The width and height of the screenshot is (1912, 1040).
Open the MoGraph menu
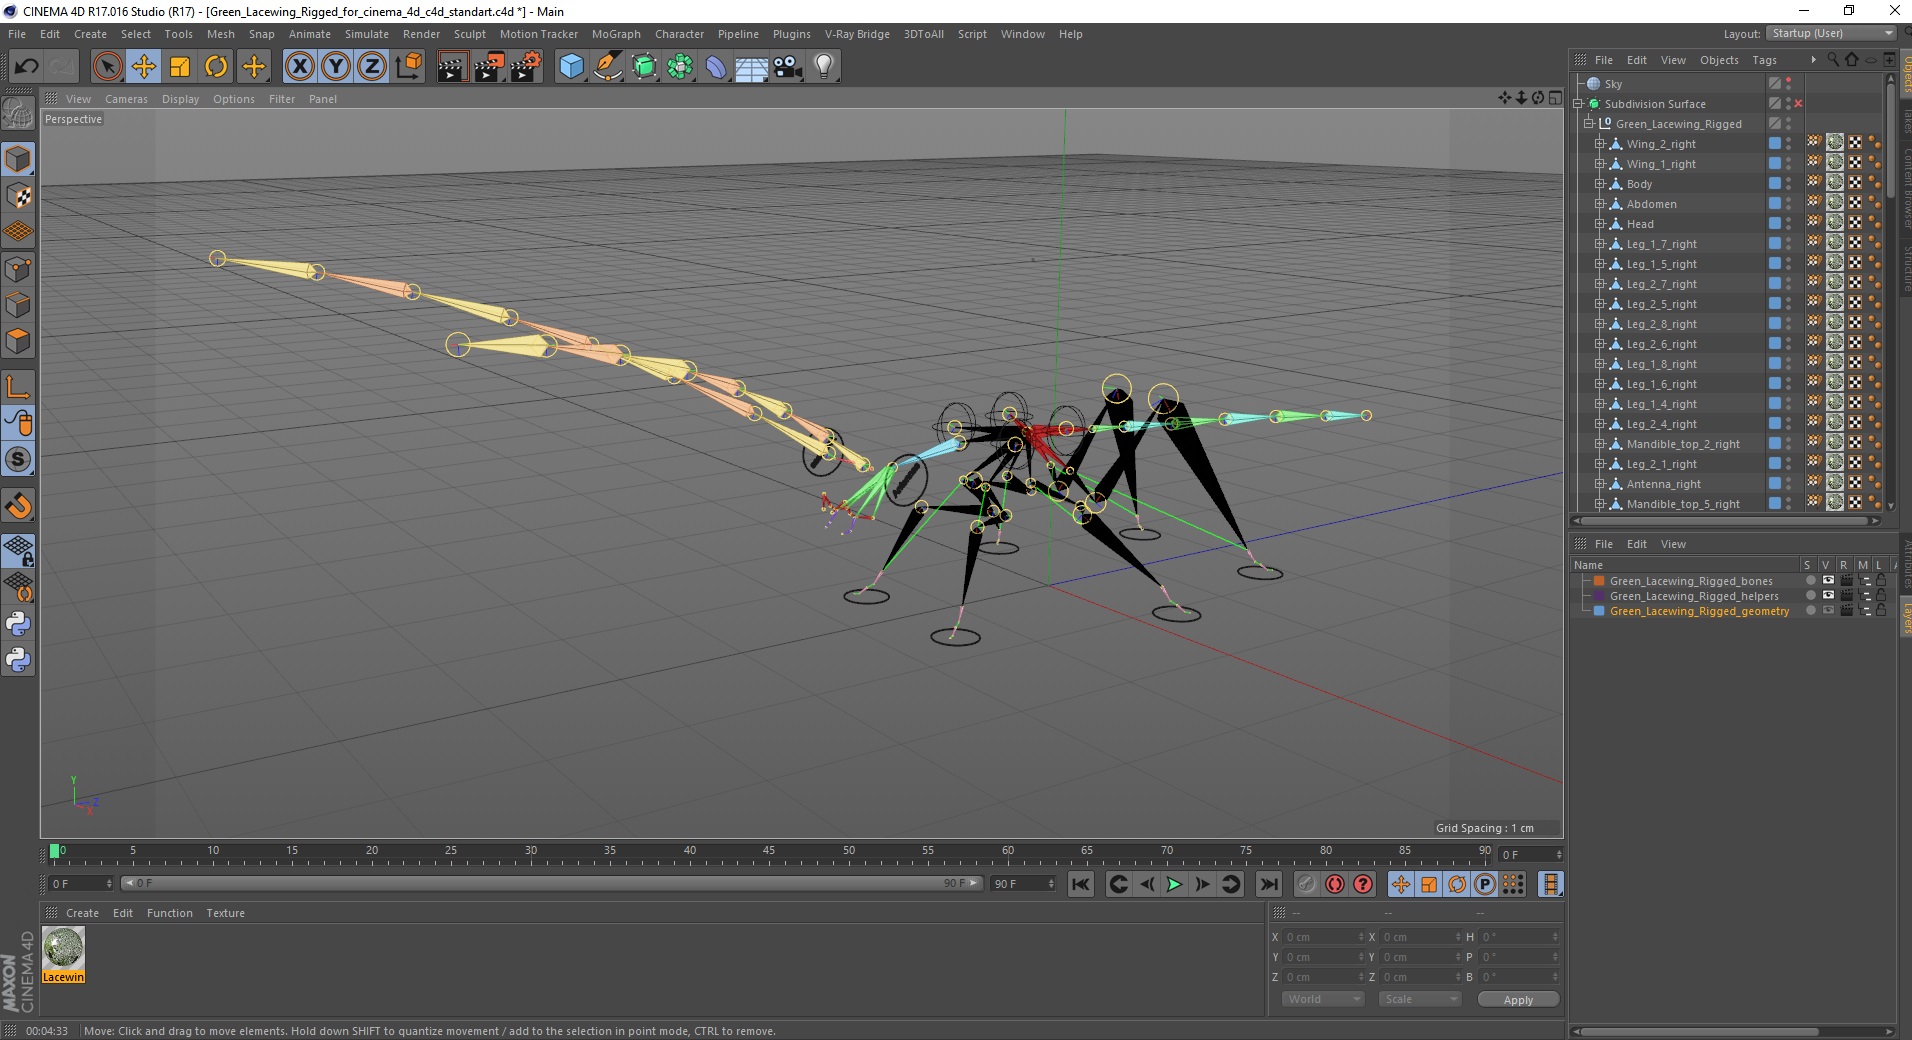[x=616, y=34]
